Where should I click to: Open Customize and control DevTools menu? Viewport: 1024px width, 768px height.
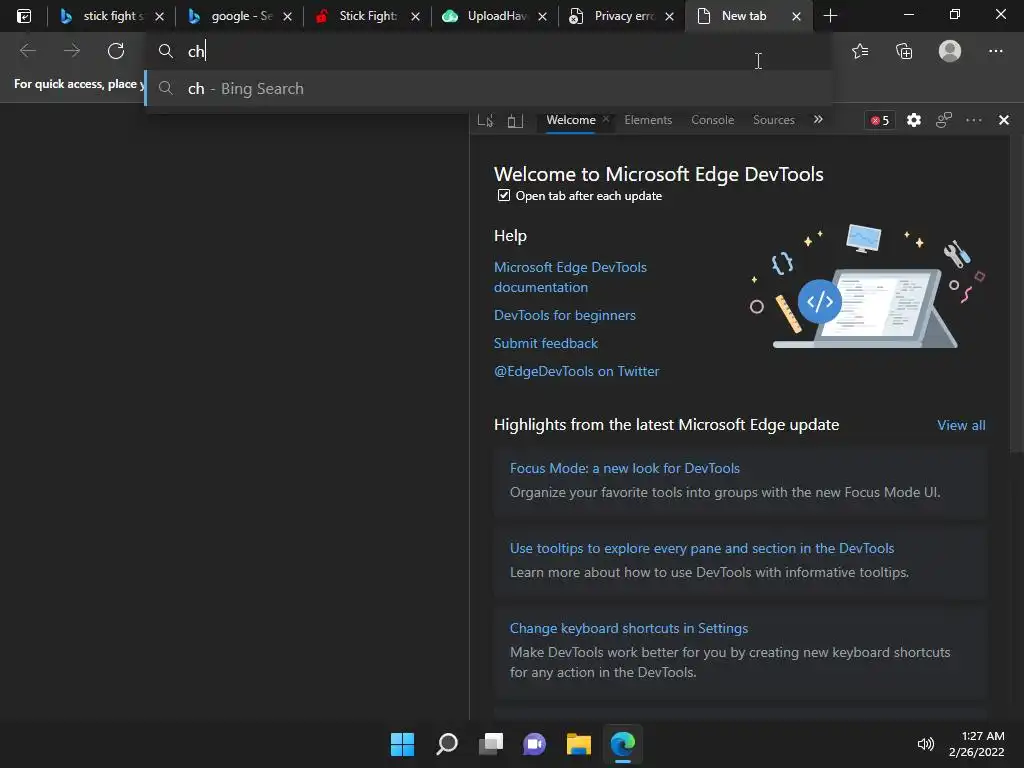(x=974, y=120)
